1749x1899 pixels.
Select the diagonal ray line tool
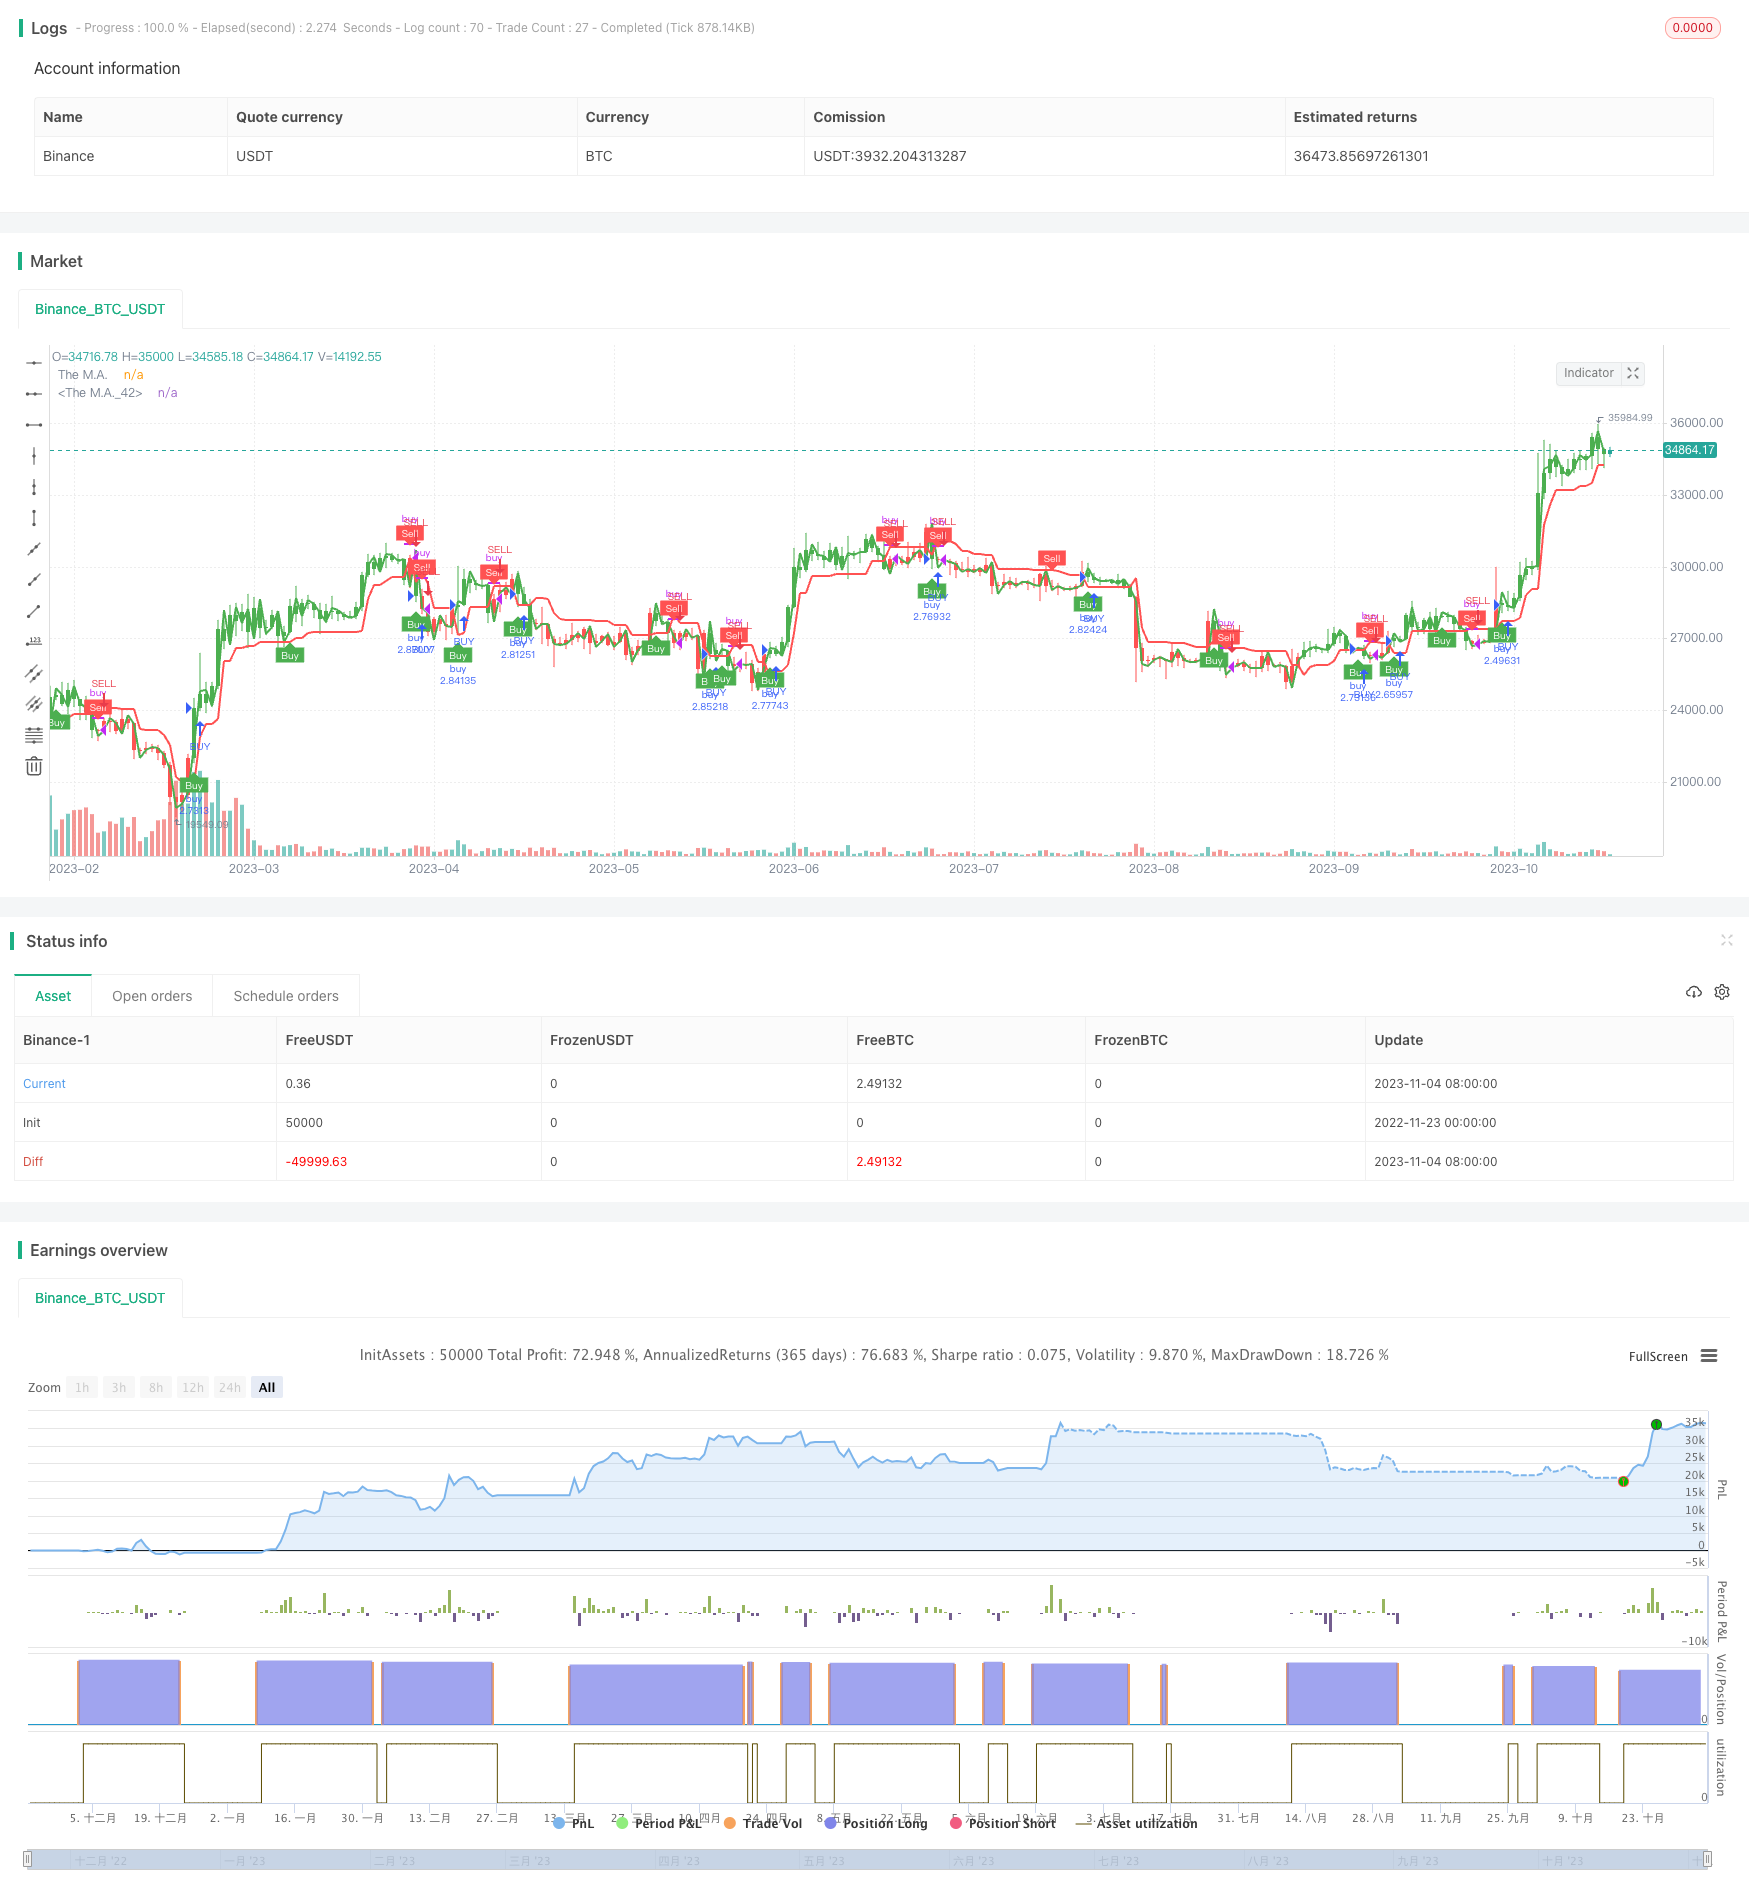34,580
